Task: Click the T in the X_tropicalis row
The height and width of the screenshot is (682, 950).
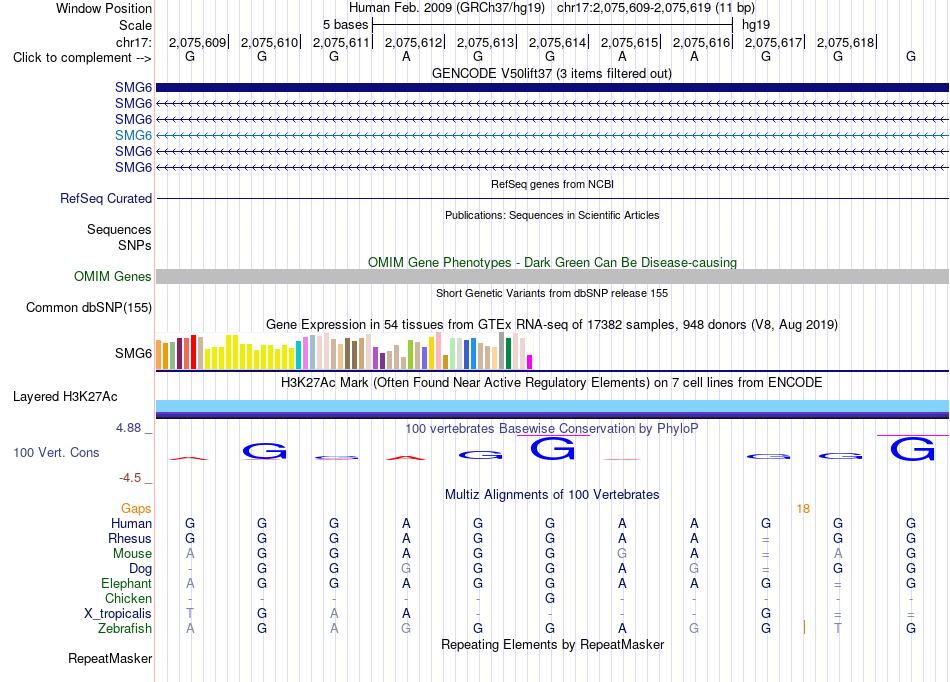Action: [x=190, y=614]
